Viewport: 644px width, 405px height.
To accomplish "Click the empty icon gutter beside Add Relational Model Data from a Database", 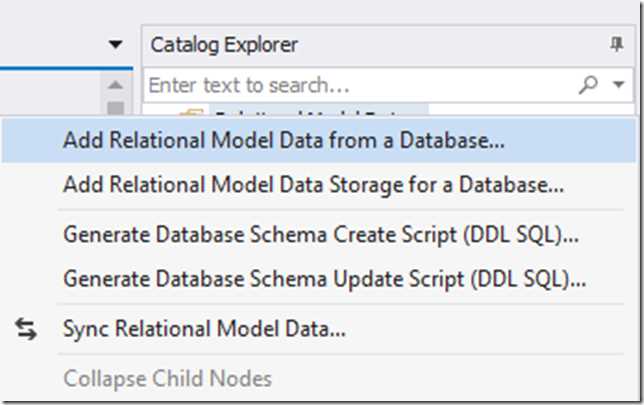I will coord(29,140).
